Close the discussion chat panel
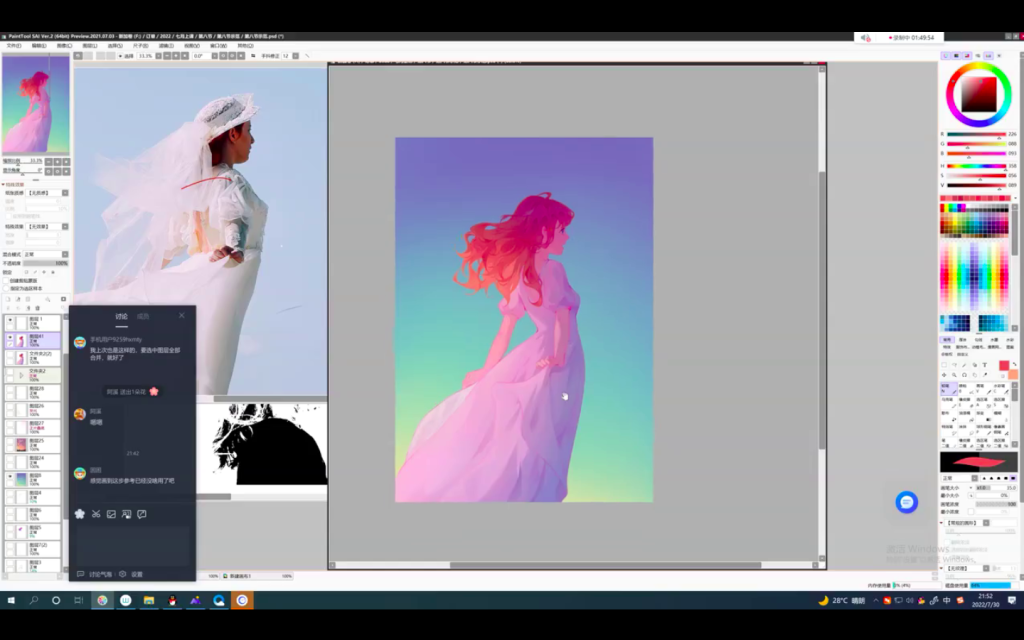Image resolution: width=1024 pixels, height=640 pixels. pos(182,316)
